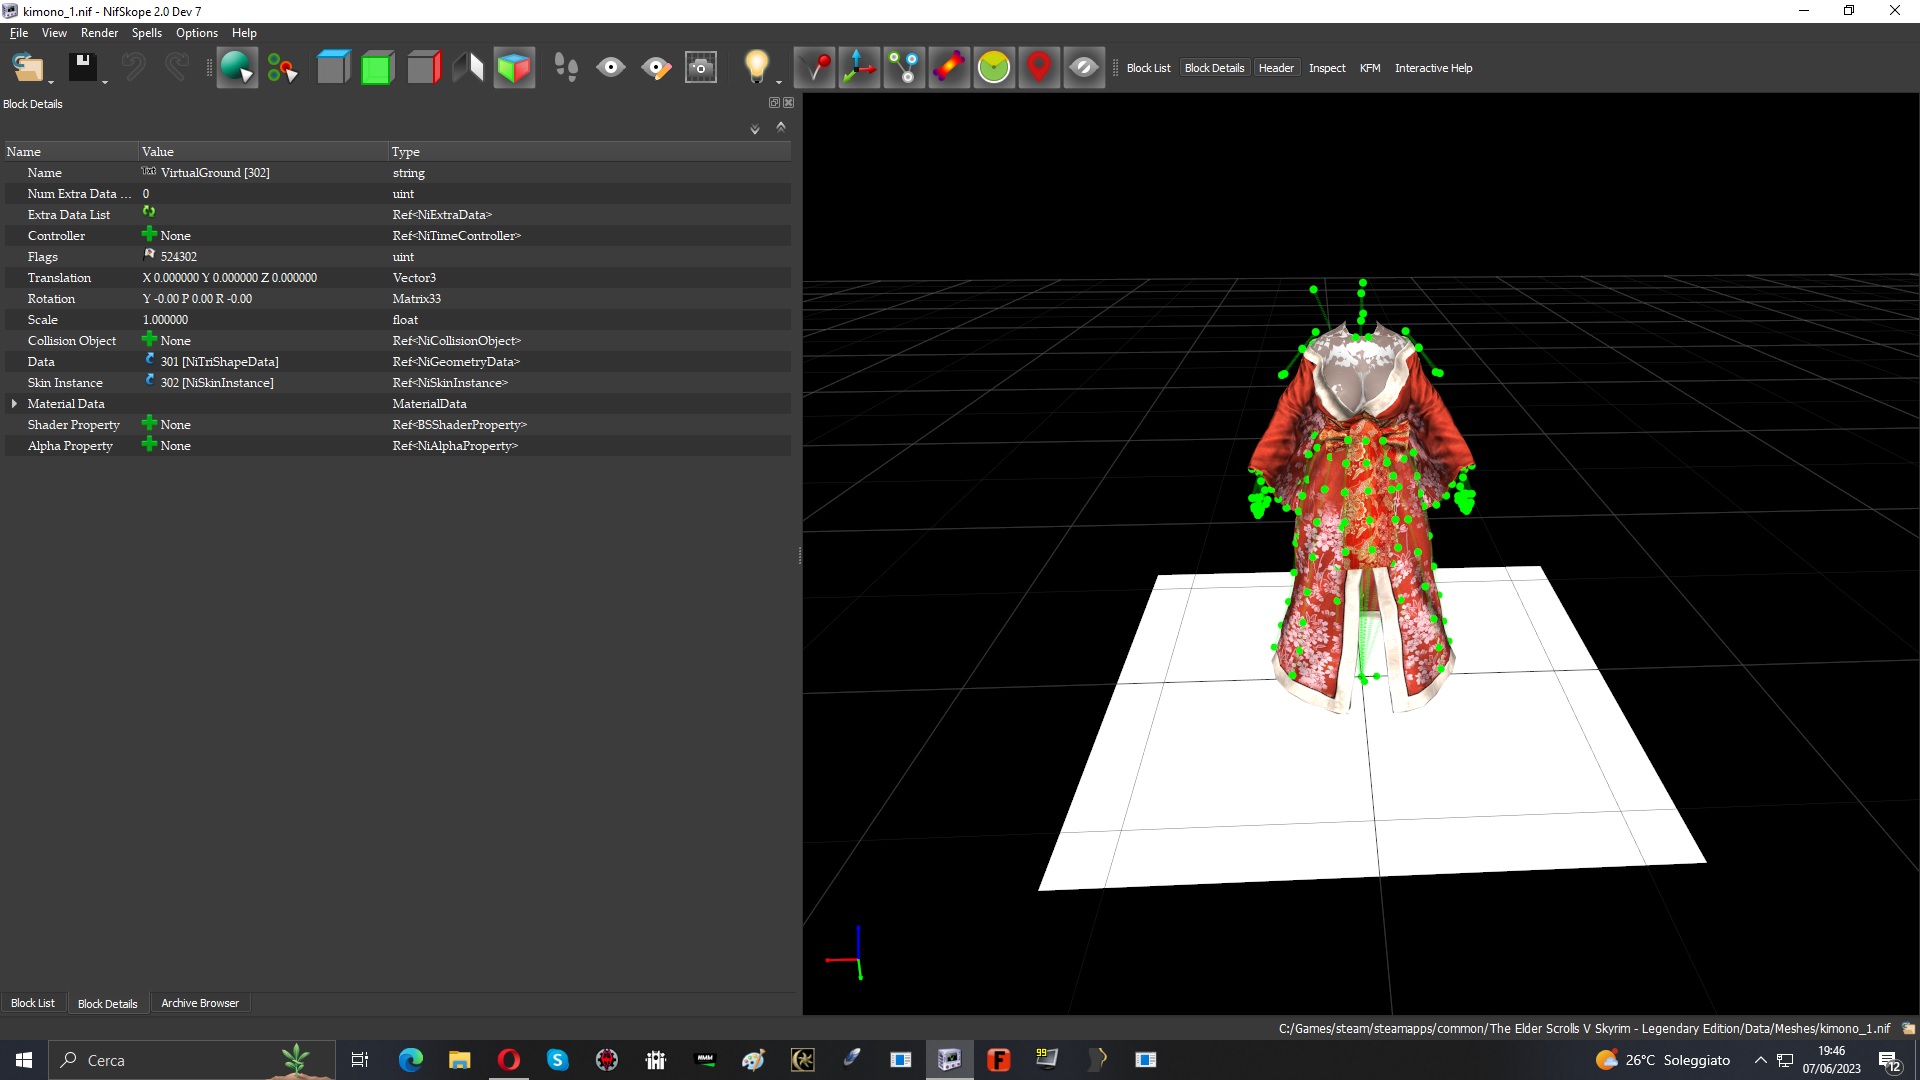Toggle the green circle constraint display
Image resolution: width=1920 pixels, height=1080 pixels.
coord(994,68)
